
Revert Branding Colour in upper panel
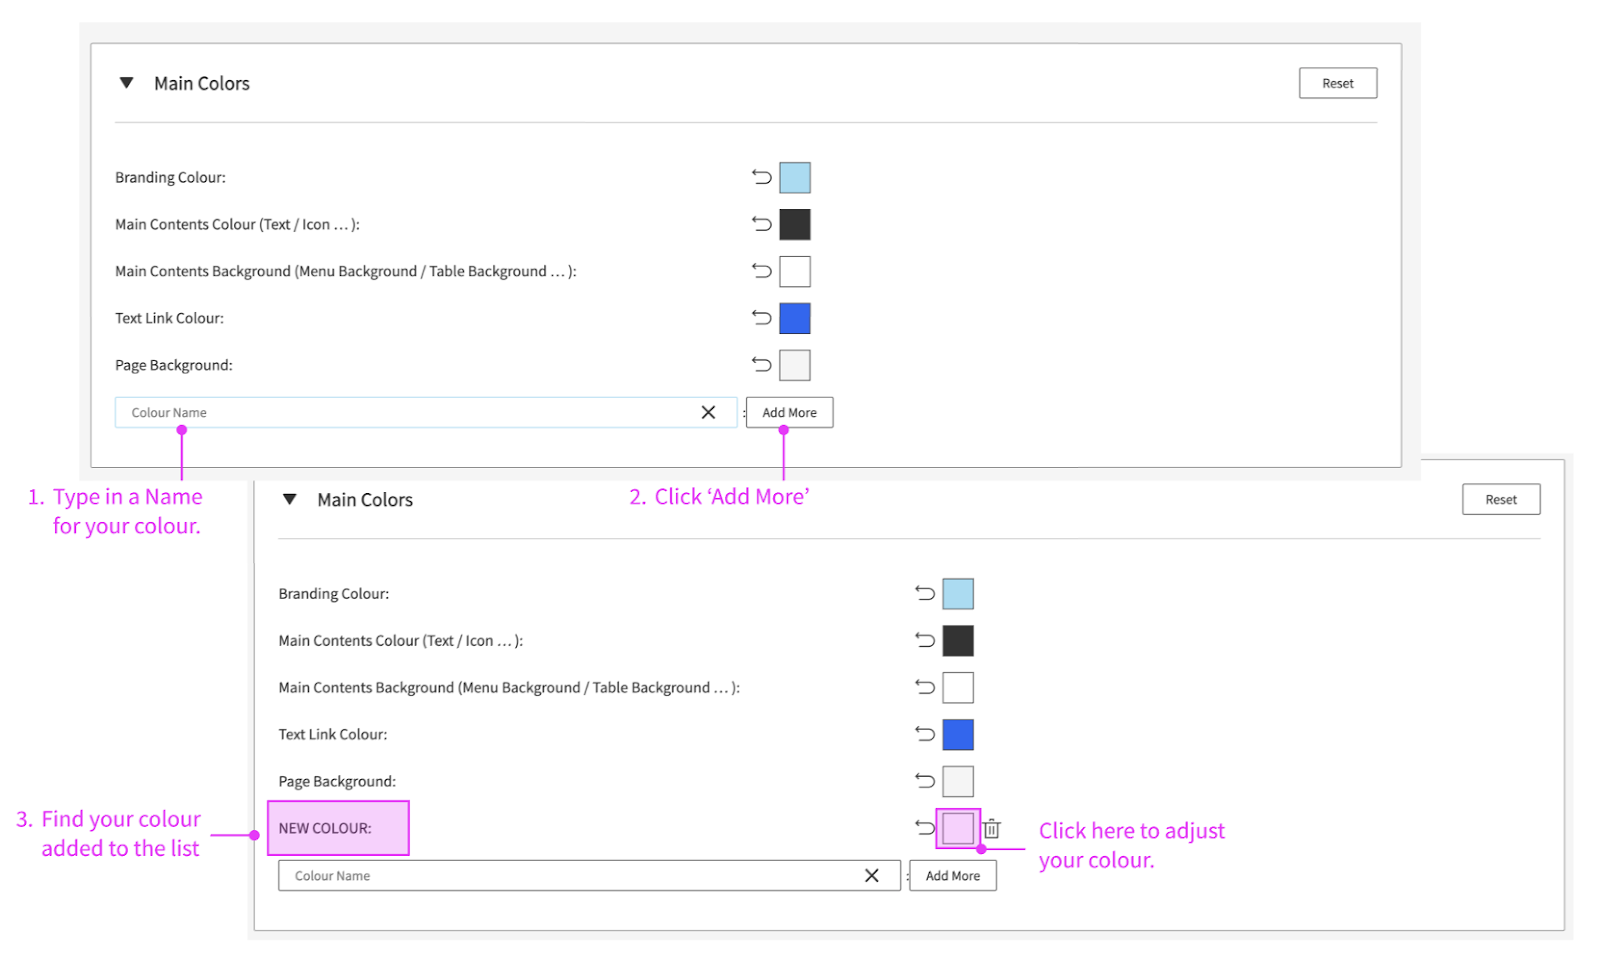tap(762, 177)
